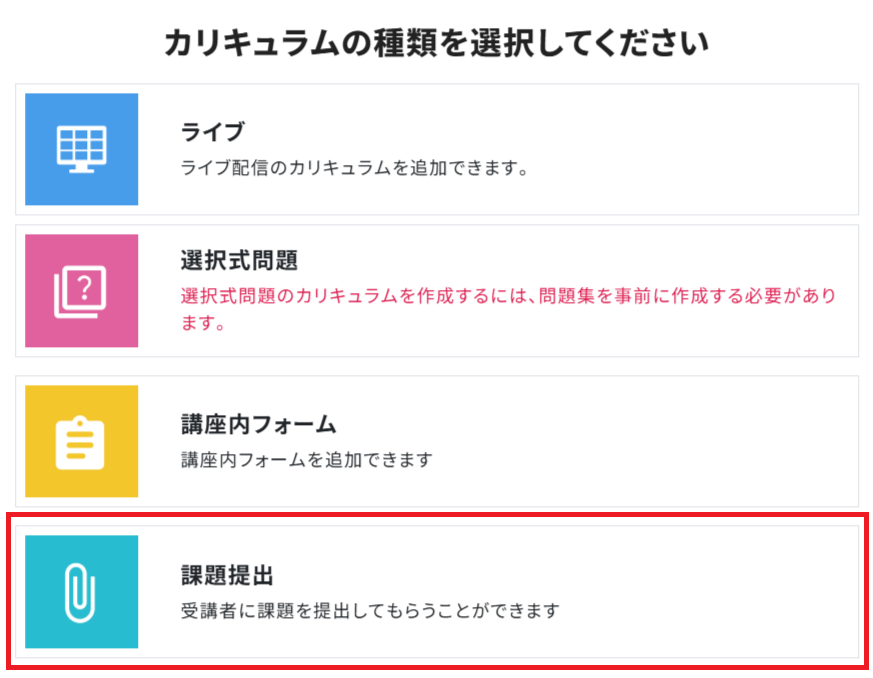Click the 受講者に課題を提出 description text
Viewport: 873px width, 678px height.
370,609
